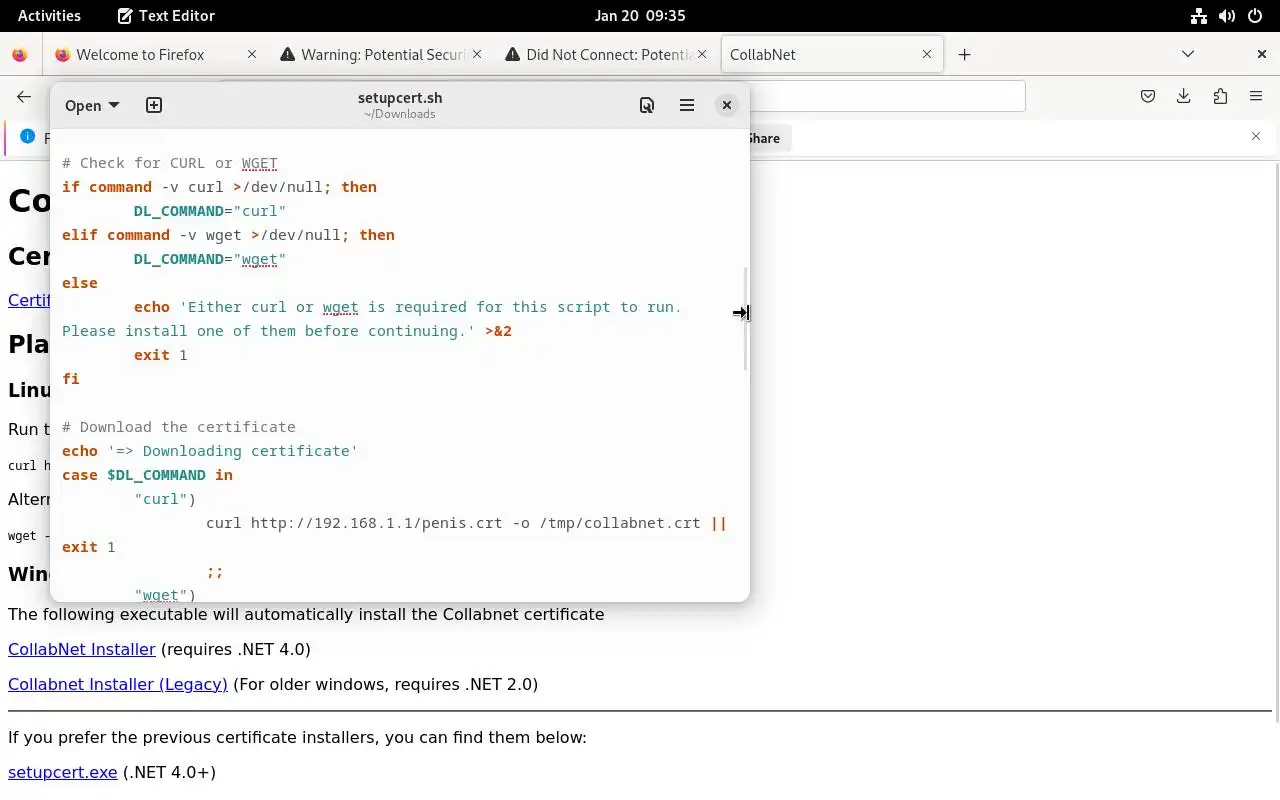This screenshot has height=800, width=1280.
Task: Click the 'else' keyword line in script
Action: pos(80,283)
